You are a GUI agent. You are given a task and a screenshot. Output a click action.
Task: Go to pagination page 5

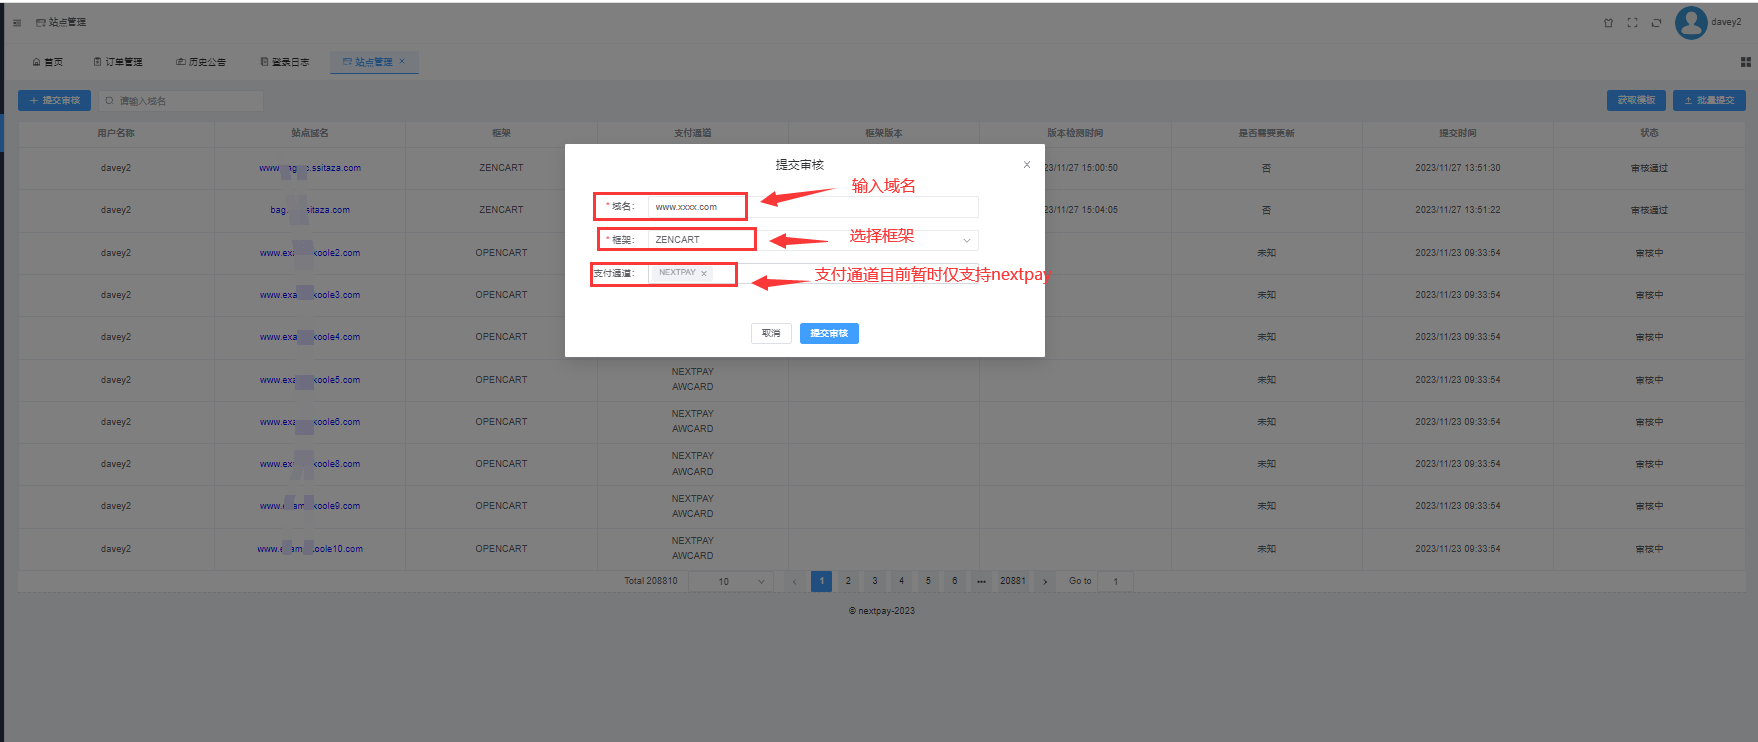pyautogui.click(x=928, y=581)
